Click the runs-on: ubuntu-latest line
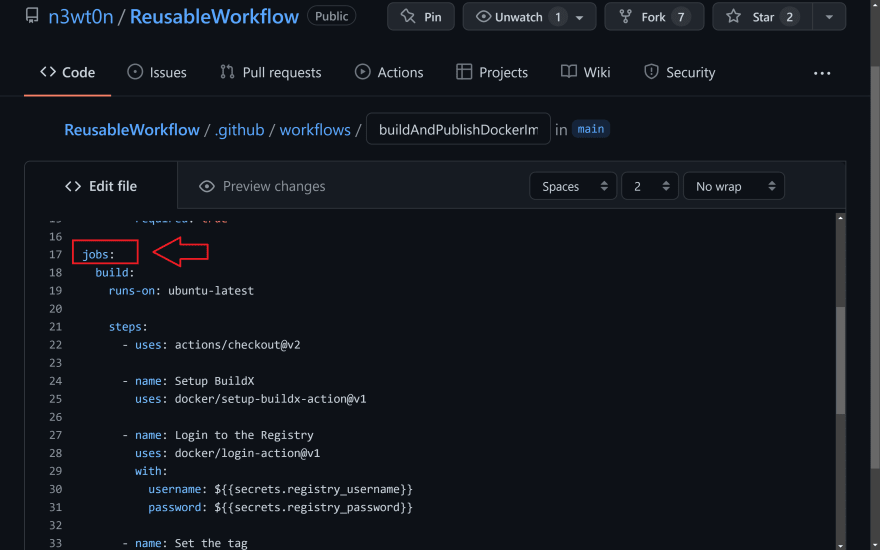Viewport: 880px width, 550px height. [x=181, y=291]
